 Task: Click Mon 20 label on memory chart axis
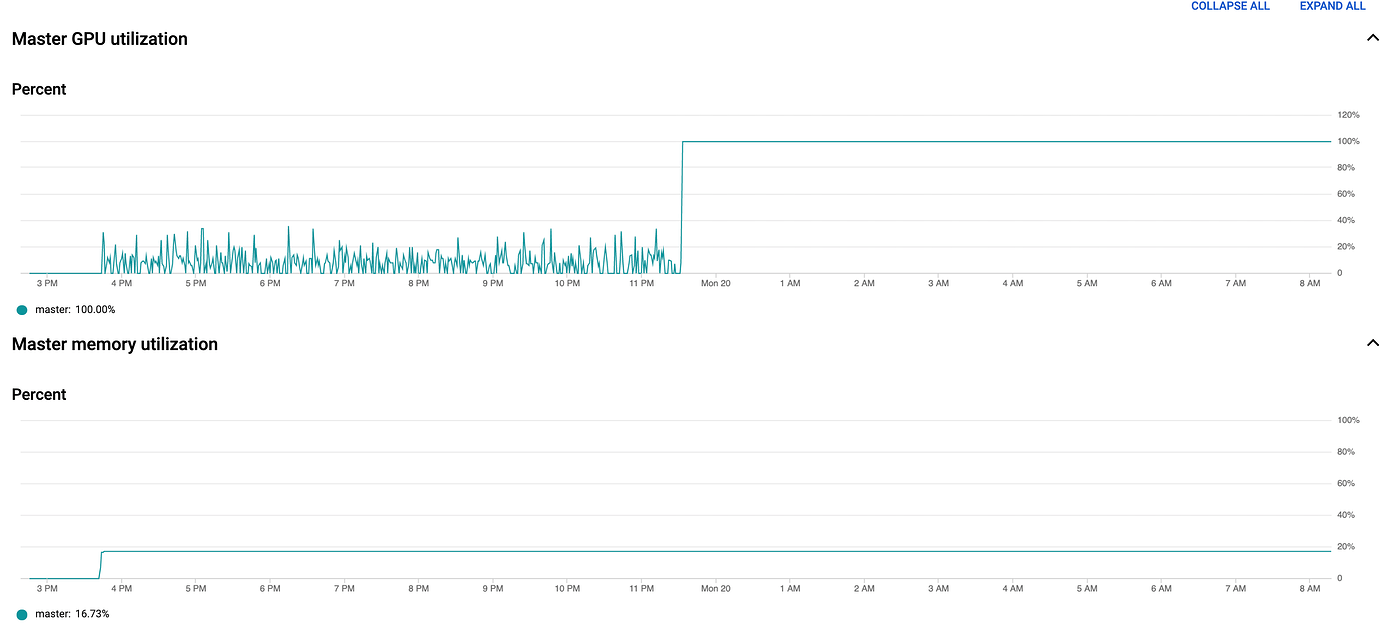click(716, 589)
